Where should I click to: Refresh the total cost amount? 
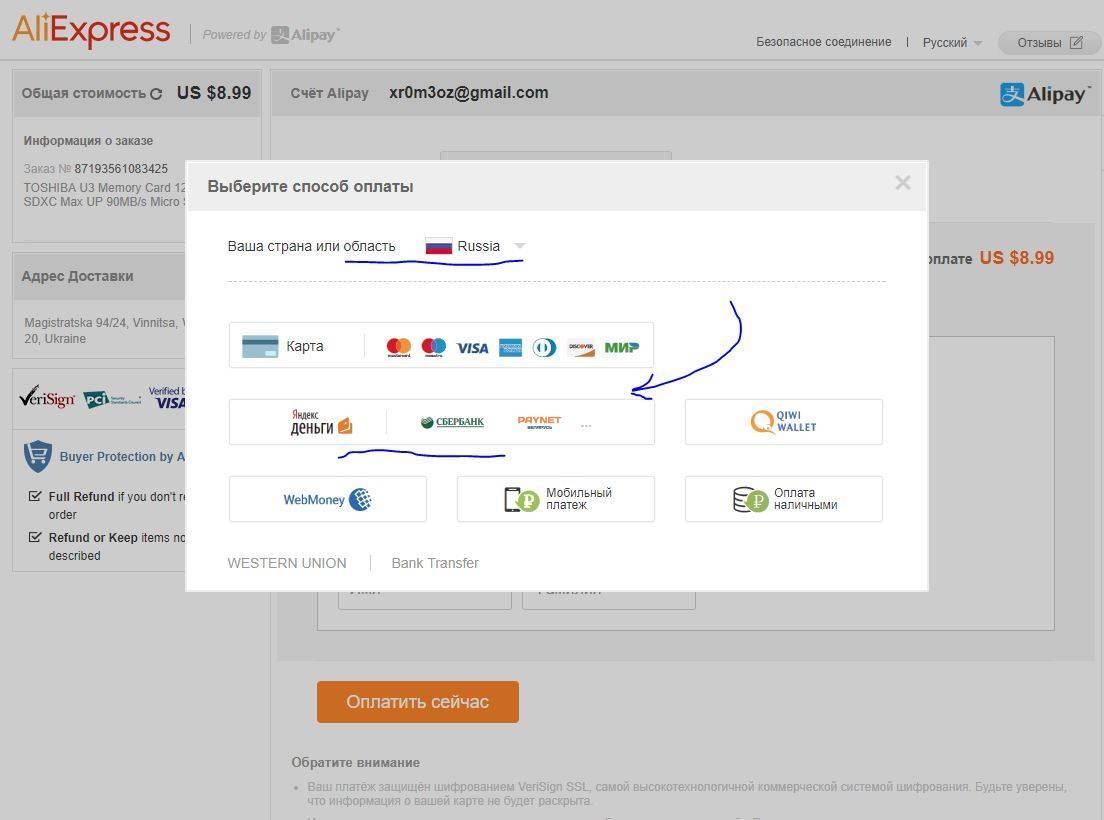point(156,94)
